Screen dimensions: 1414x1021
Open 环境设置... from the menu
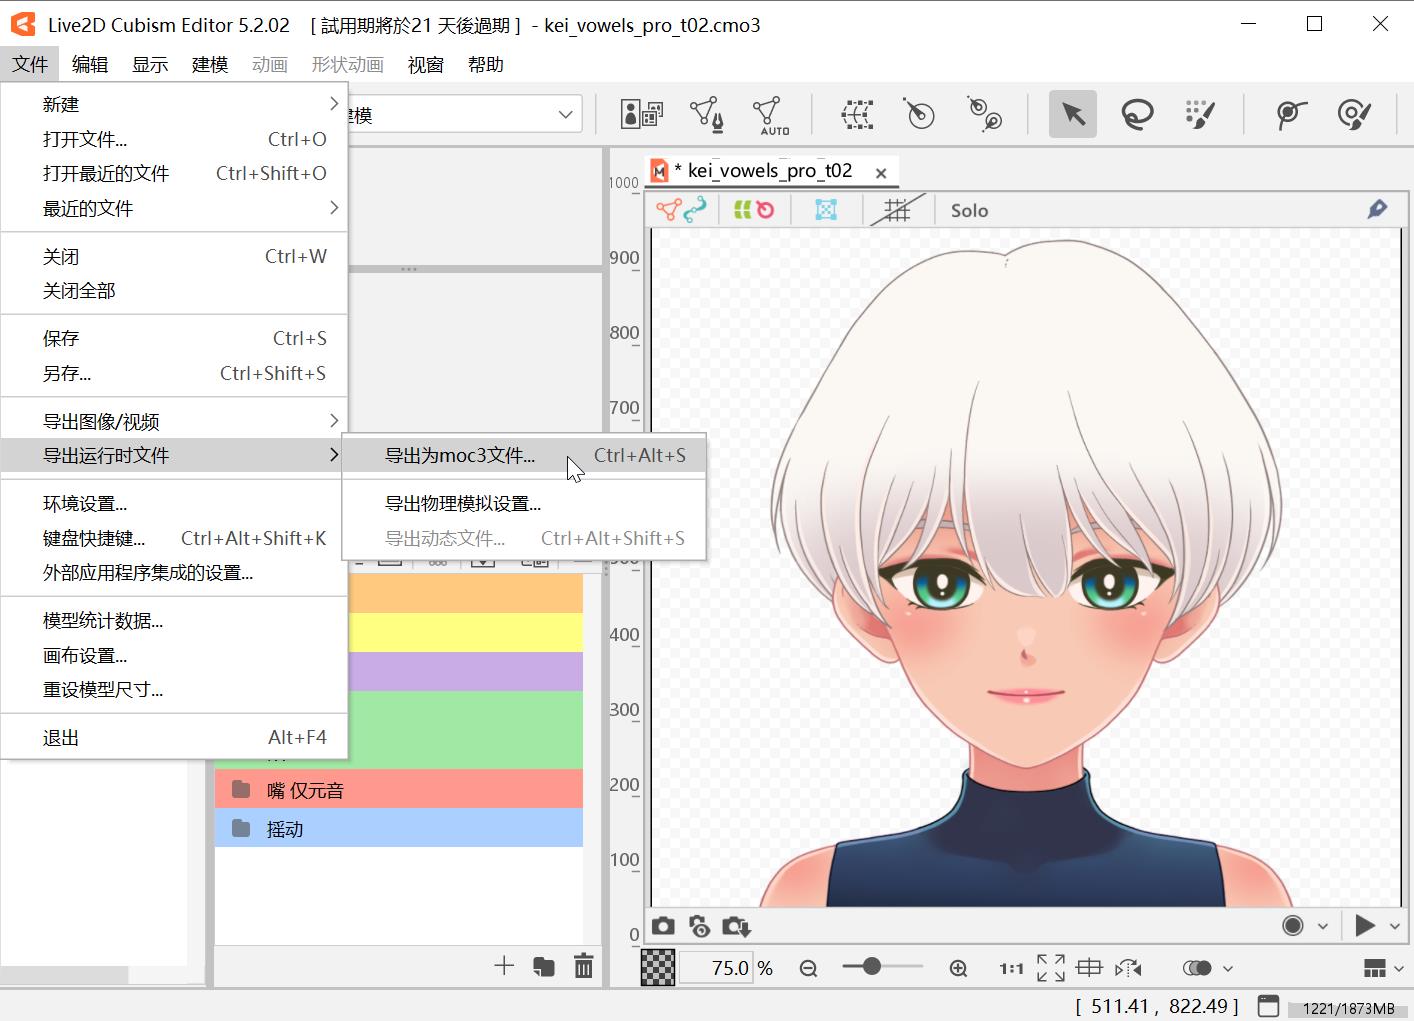pos(174,503)
